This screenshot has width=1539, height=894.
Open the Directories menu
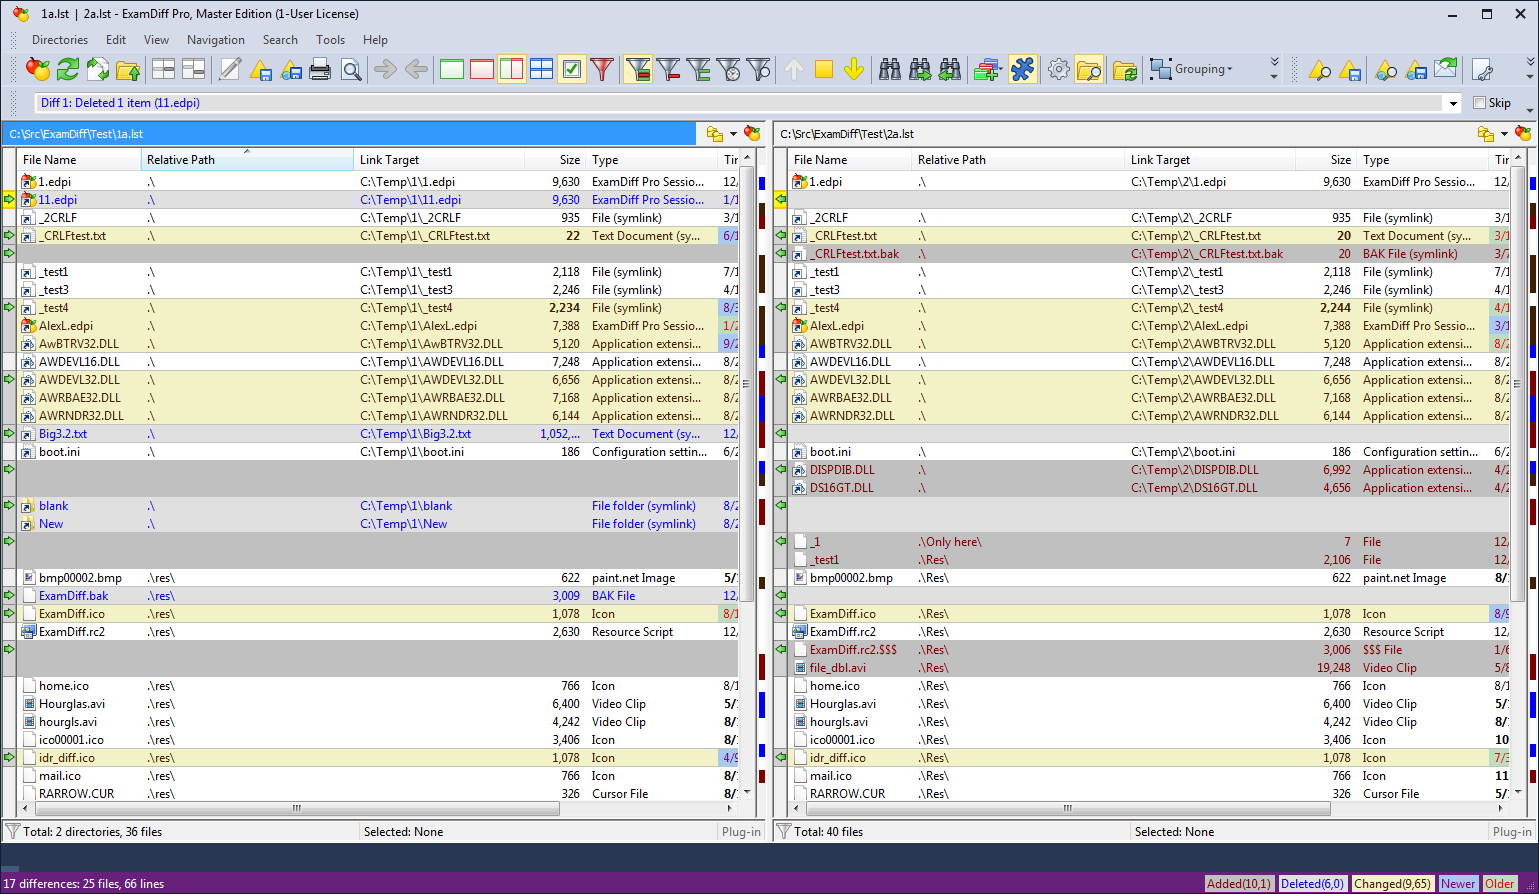pyautogui.click(x=60, y=40)
